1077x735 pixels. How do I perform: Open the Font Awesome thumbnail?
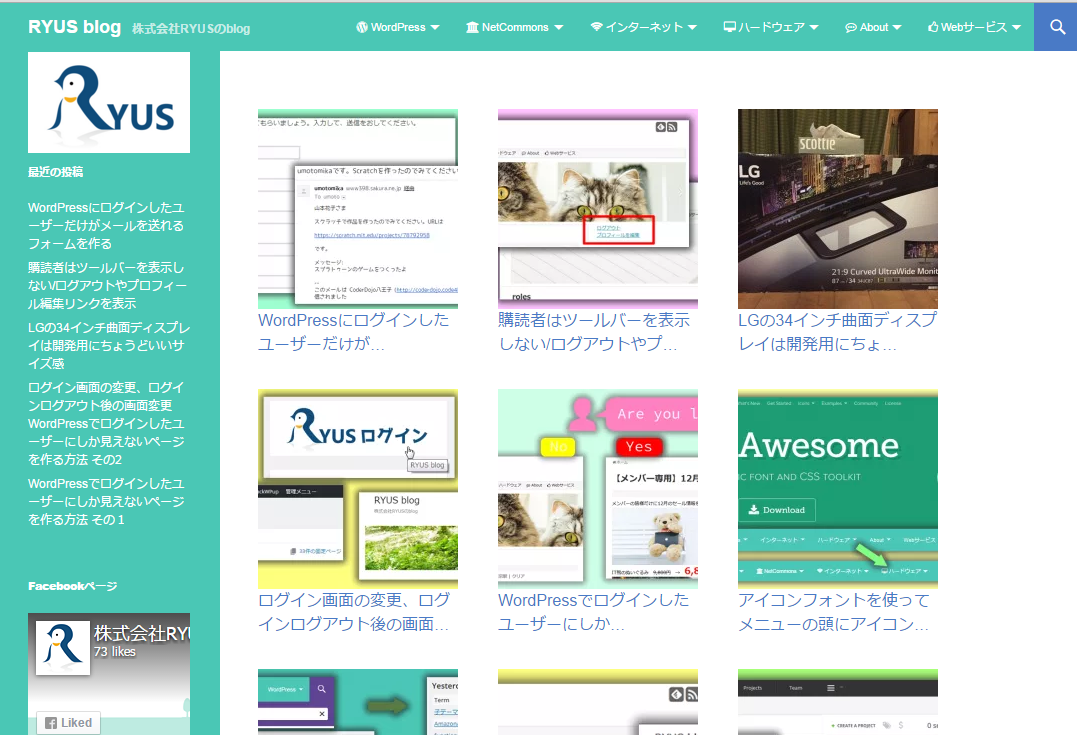[838, 489]
